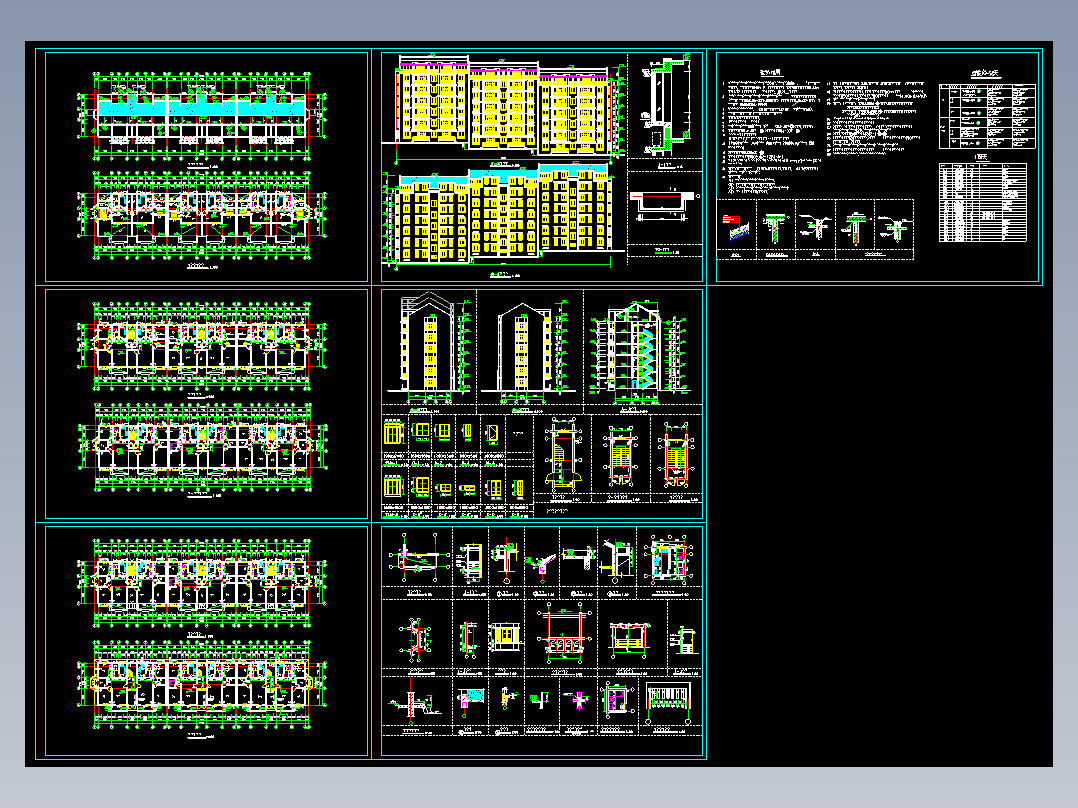This screenshot has width=1078, height=808.
Task: Click the small beam detail with red line
Action: point(663,206)
